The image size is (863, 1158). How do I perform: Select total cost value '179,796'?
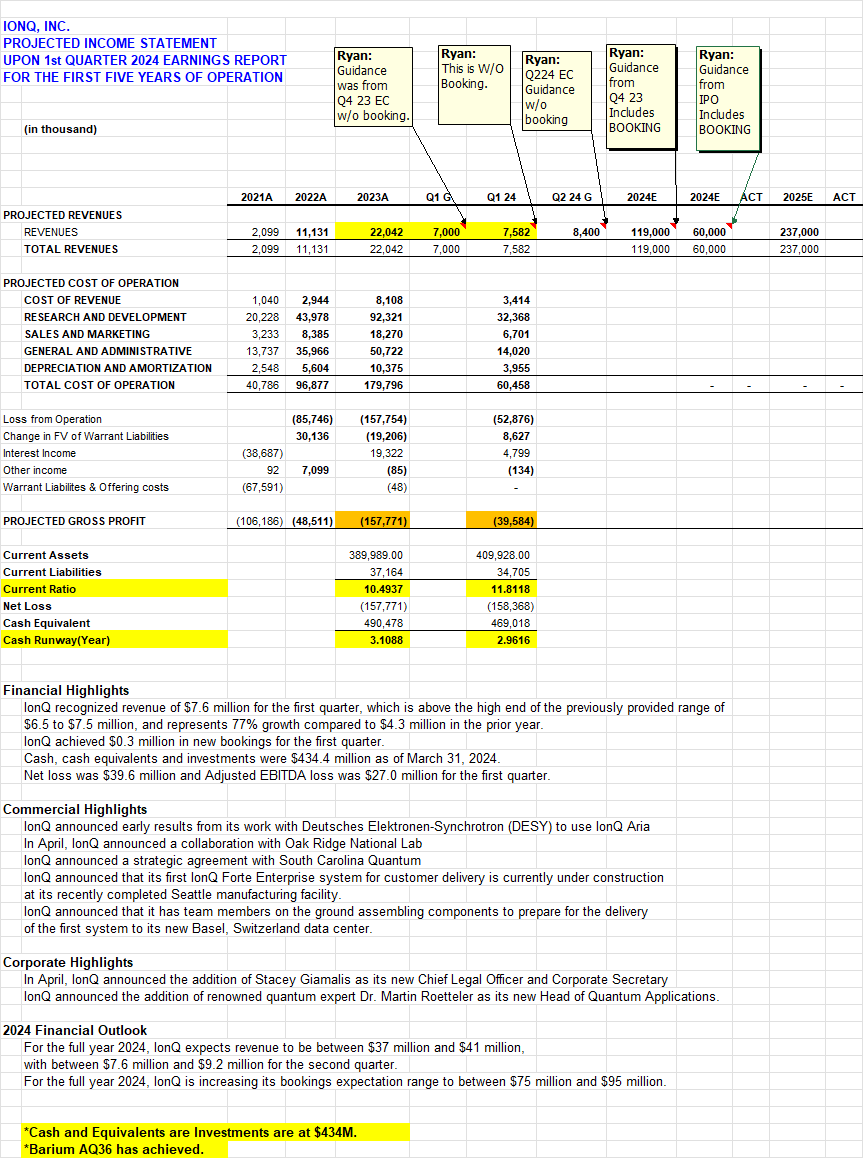383,385
